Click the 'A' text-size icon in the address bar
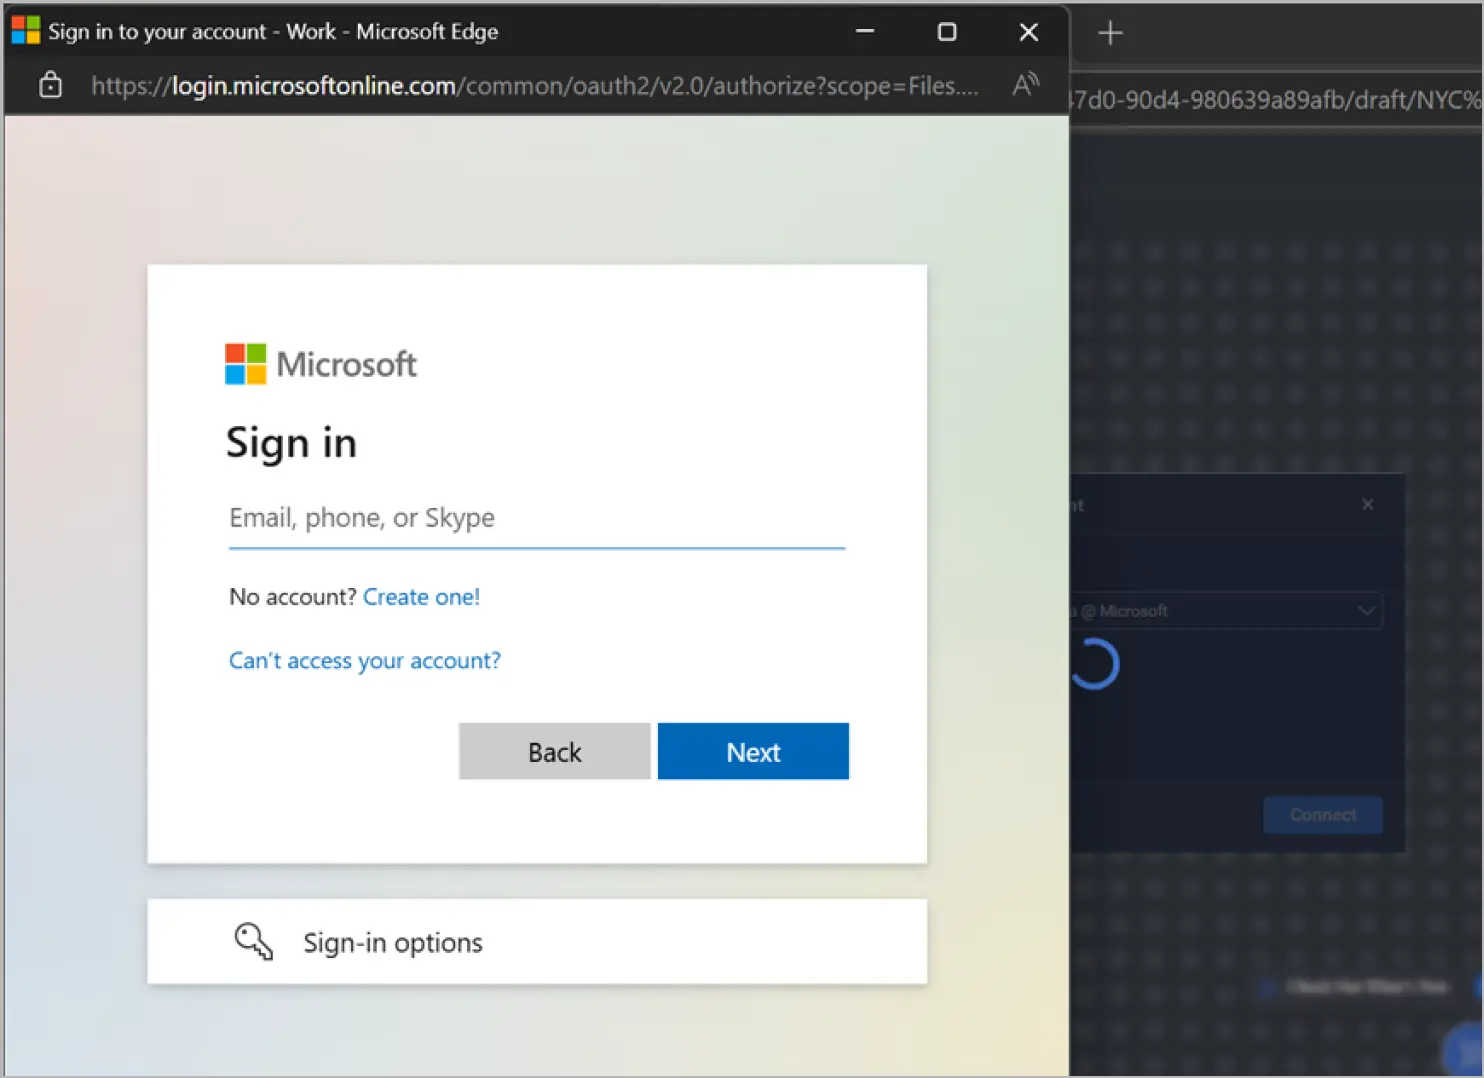 click(1025, 85)
